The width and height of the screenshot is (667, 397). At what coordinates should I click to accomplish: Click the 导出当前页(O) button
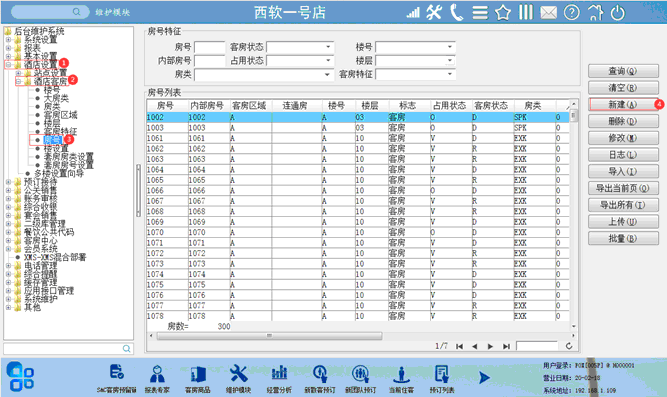coord(623,188)
